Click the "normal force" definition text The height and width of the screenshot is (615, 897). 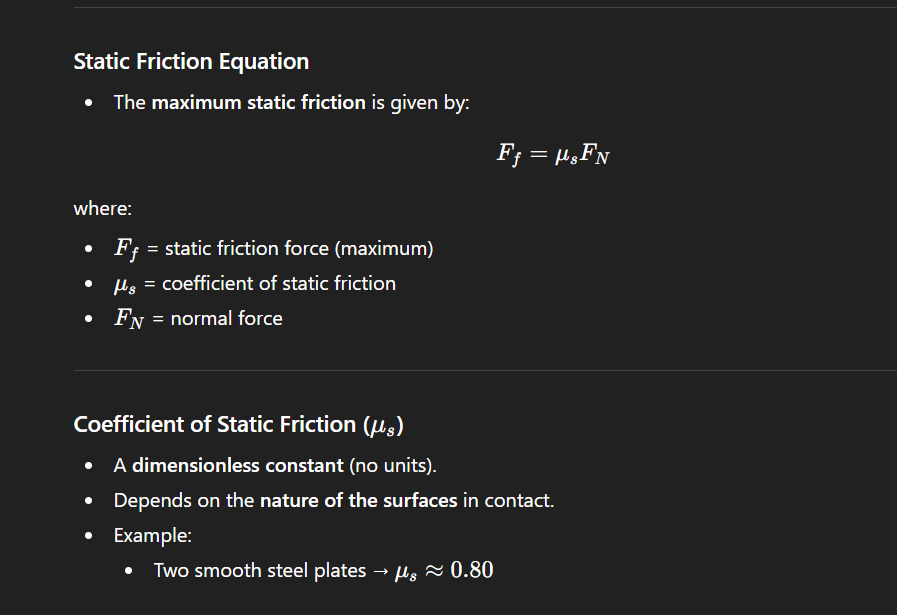click(x=227, y=319)
